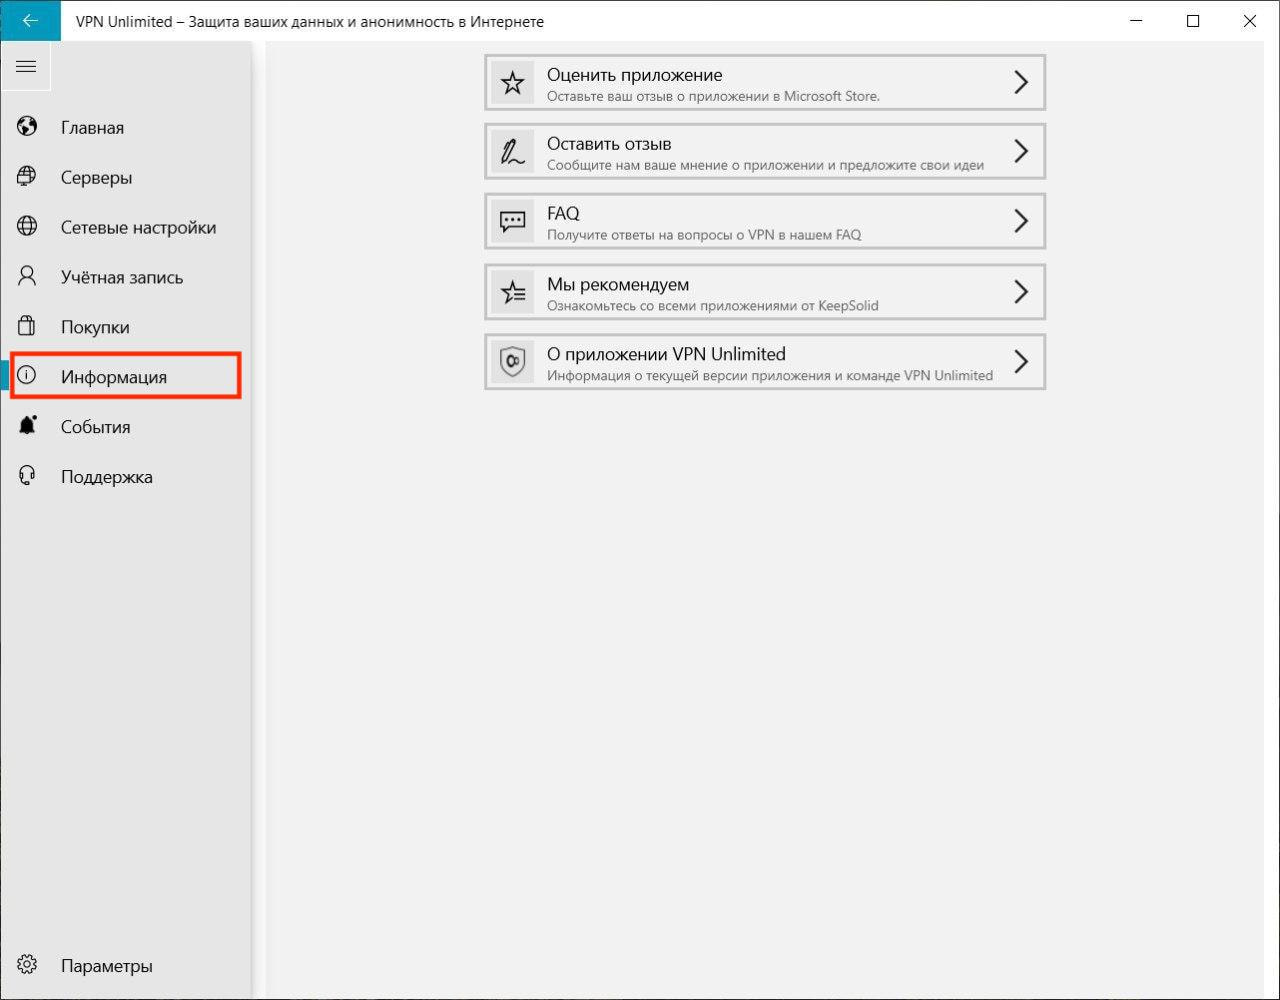Click the bell icon for События
The width and height of the screenshot is (1280, 1000).
coord(27,426)
